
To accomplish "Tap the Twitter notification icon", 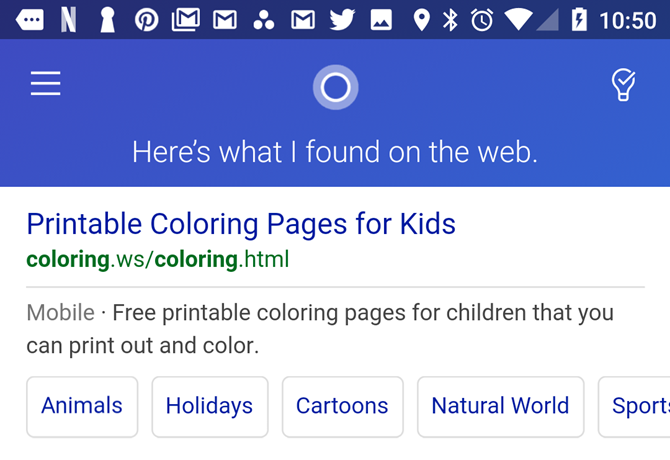I will [x=342, y=19].
